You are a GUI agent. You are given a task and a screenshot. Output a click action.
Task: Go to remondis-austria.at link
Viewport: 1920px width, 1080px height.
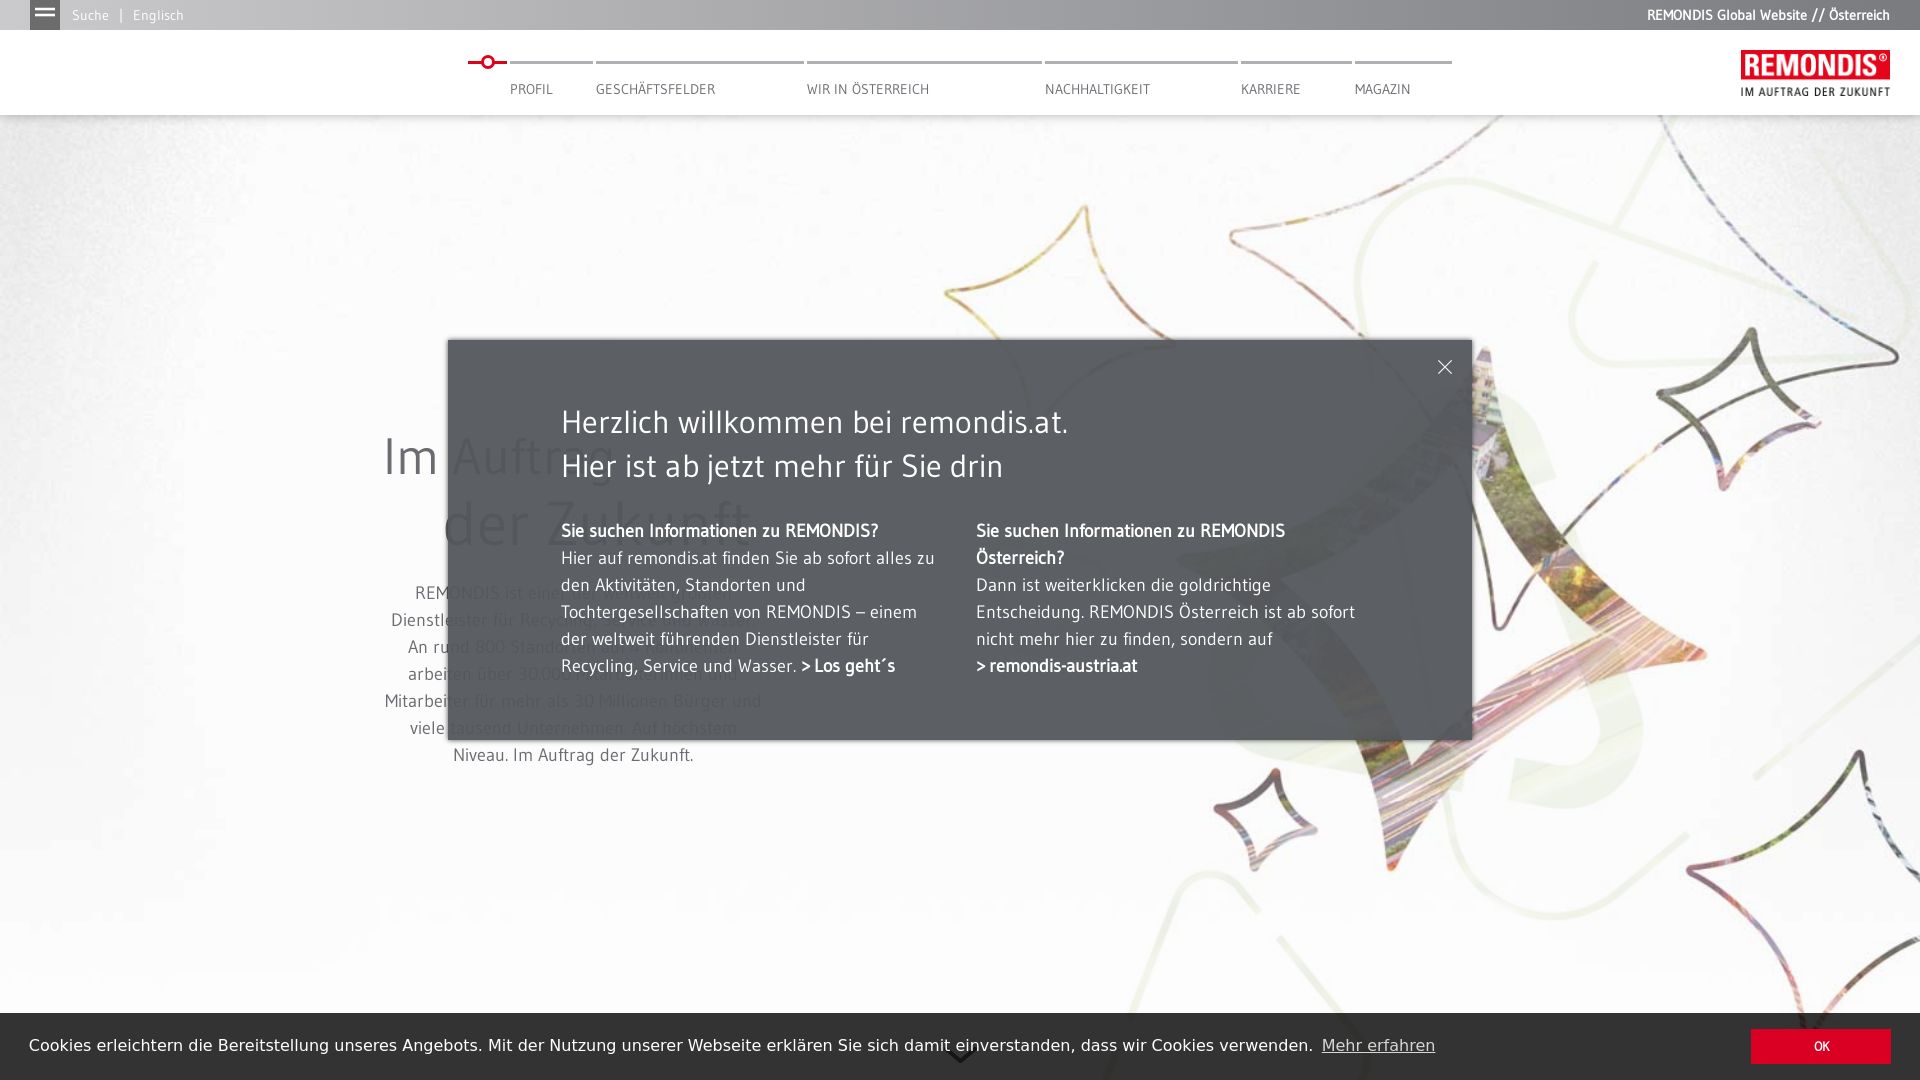point(1056,666)
